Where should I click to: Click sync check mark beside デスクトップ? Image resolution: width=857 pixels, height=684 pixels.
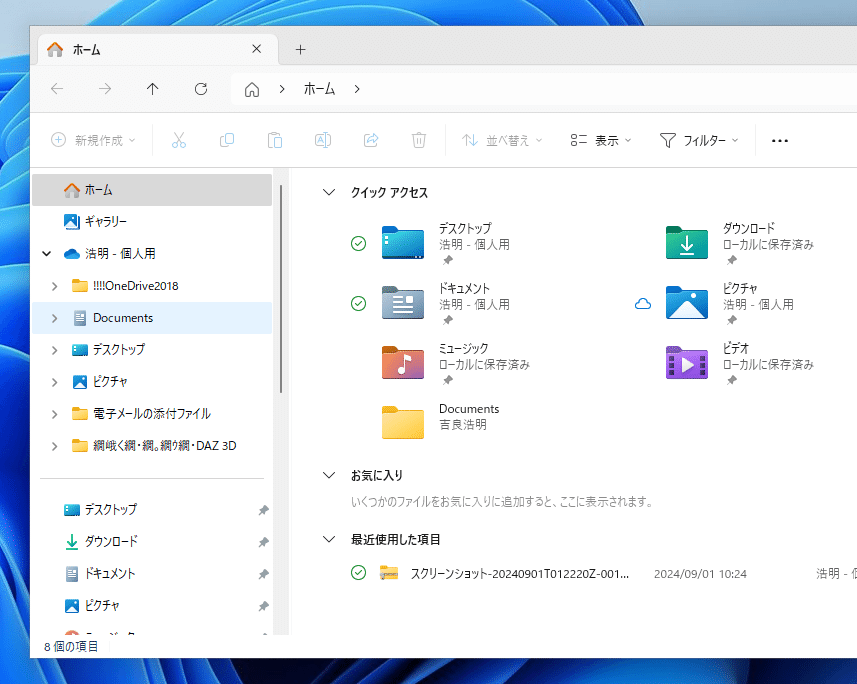pyautogui.click(x=359, y=243)
